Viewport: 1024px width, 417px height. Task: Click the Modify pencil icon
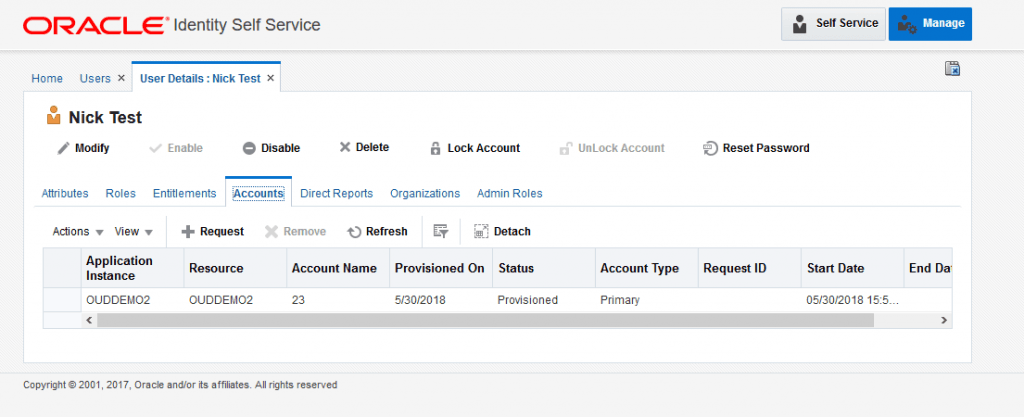point(62,148)
